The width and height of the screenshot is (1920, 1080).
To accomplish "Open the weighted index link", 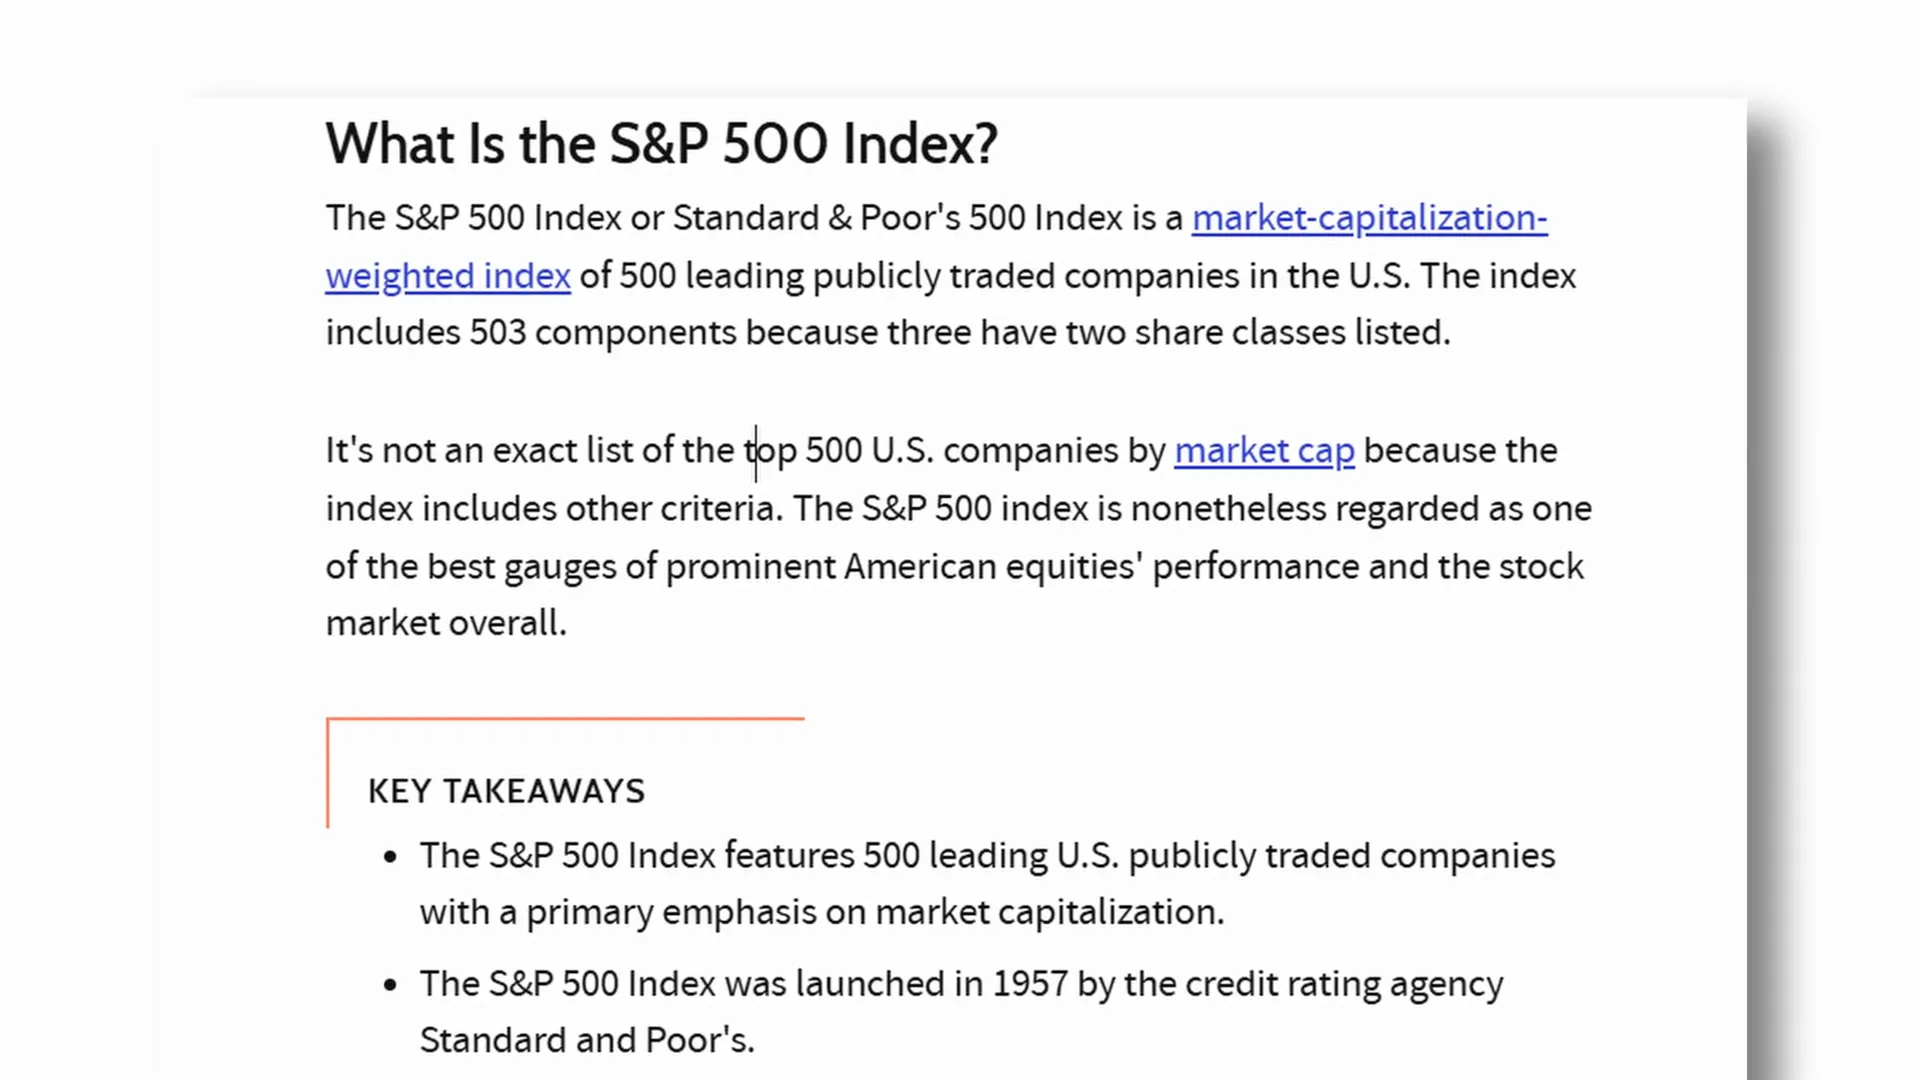I will click(448, 276).
